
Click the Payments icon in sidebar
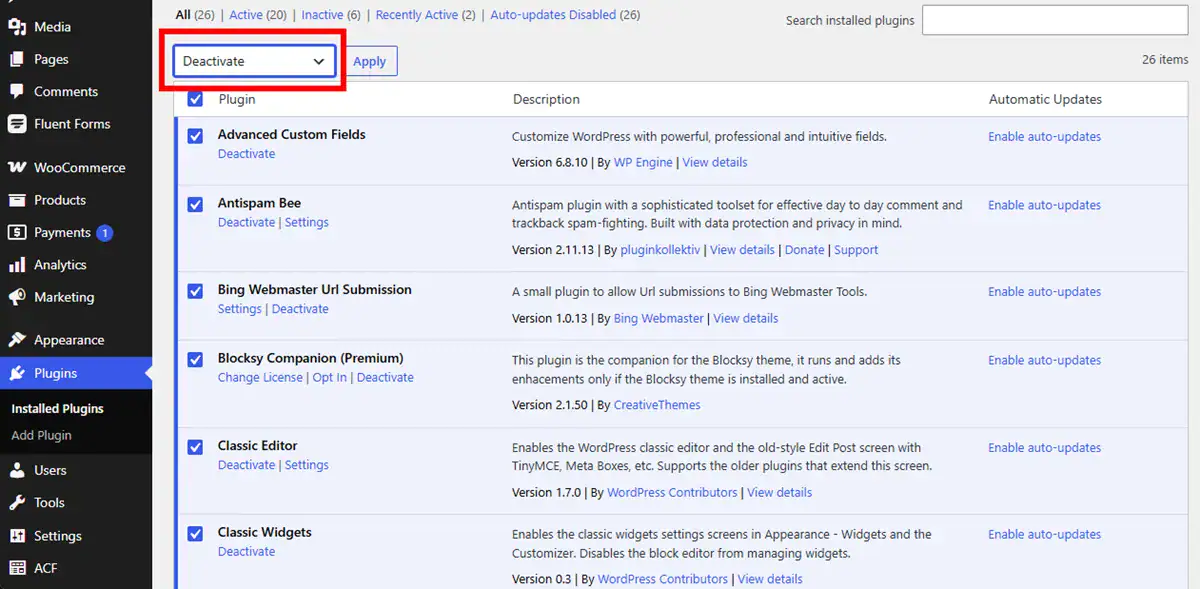point(17,232)
